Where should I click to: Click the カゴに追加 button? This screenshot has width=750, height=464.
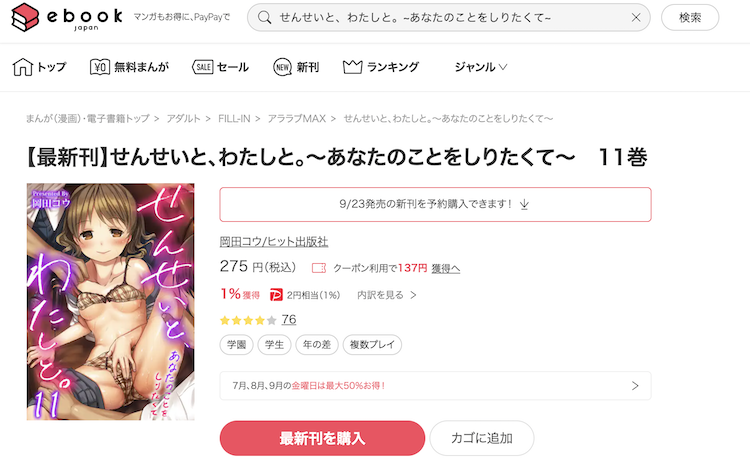pos(482,438)
